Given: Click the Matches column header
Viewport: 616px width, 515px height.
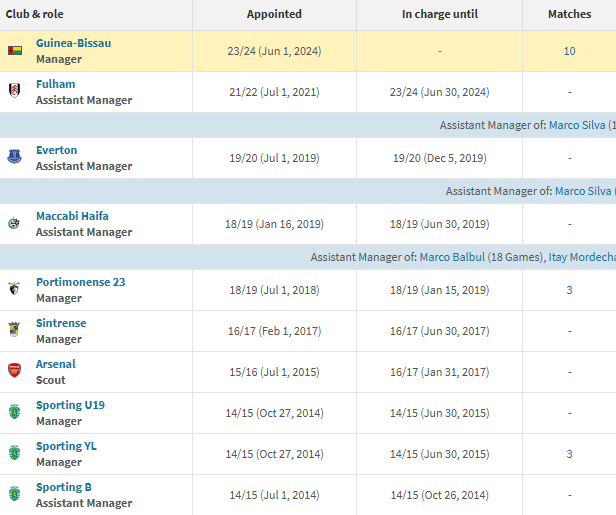Looking at the screenshot, I should (569, 14).
